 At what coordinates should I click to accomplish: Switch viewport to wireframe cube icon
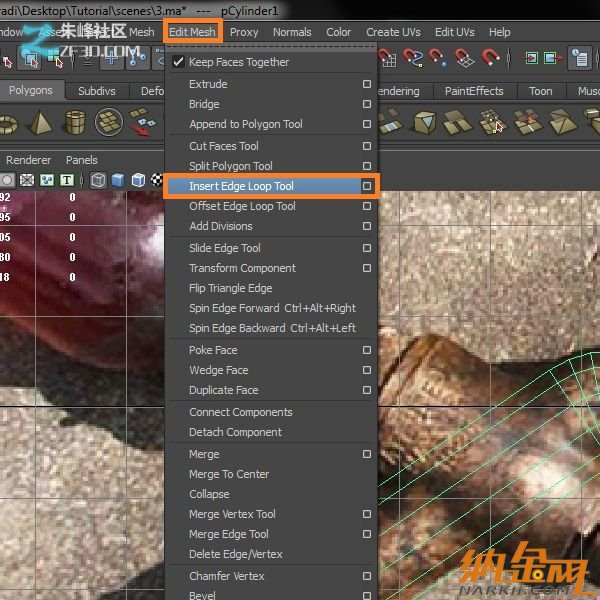point(98,180)
